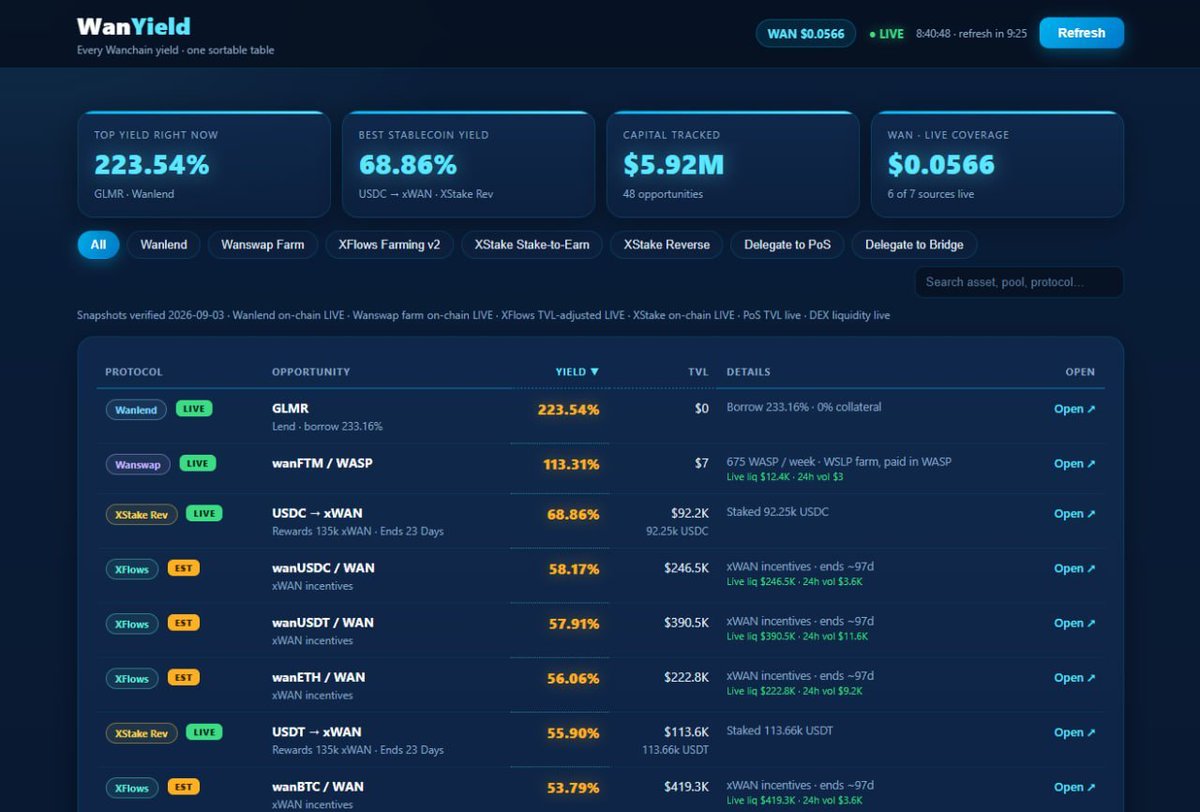Open the wanETH / WAN opportunity link
Image resolution: width=1200 pixels, height=812 pixels.
(x=1075, y=678)
